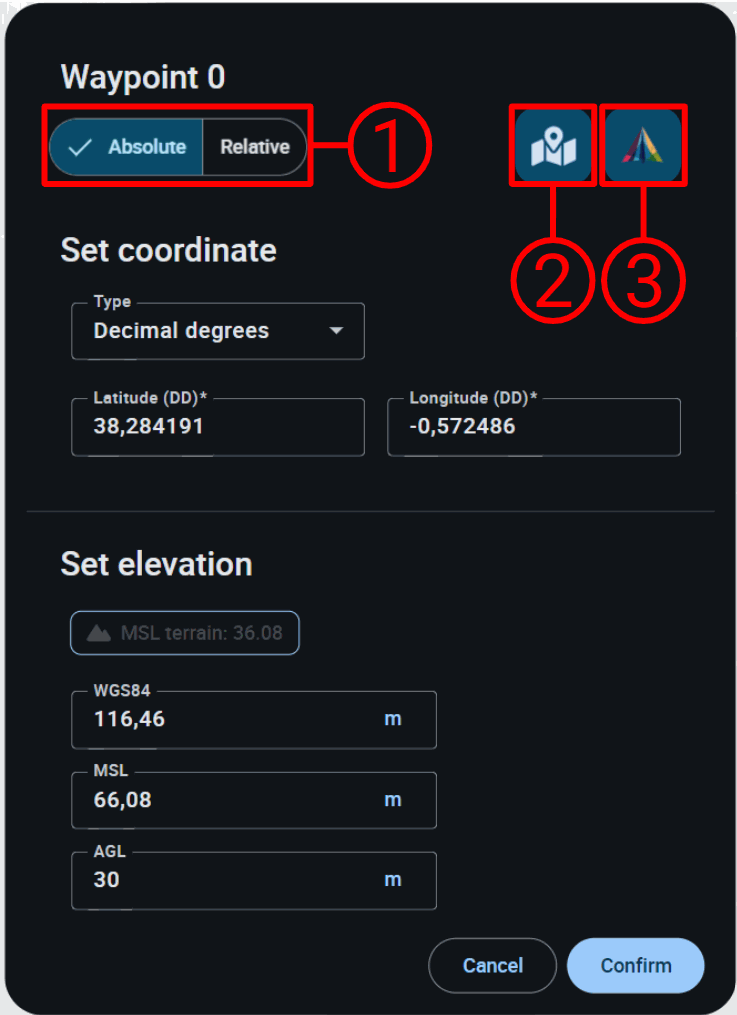Open the coordinate Type dropdown

(217, 331)
